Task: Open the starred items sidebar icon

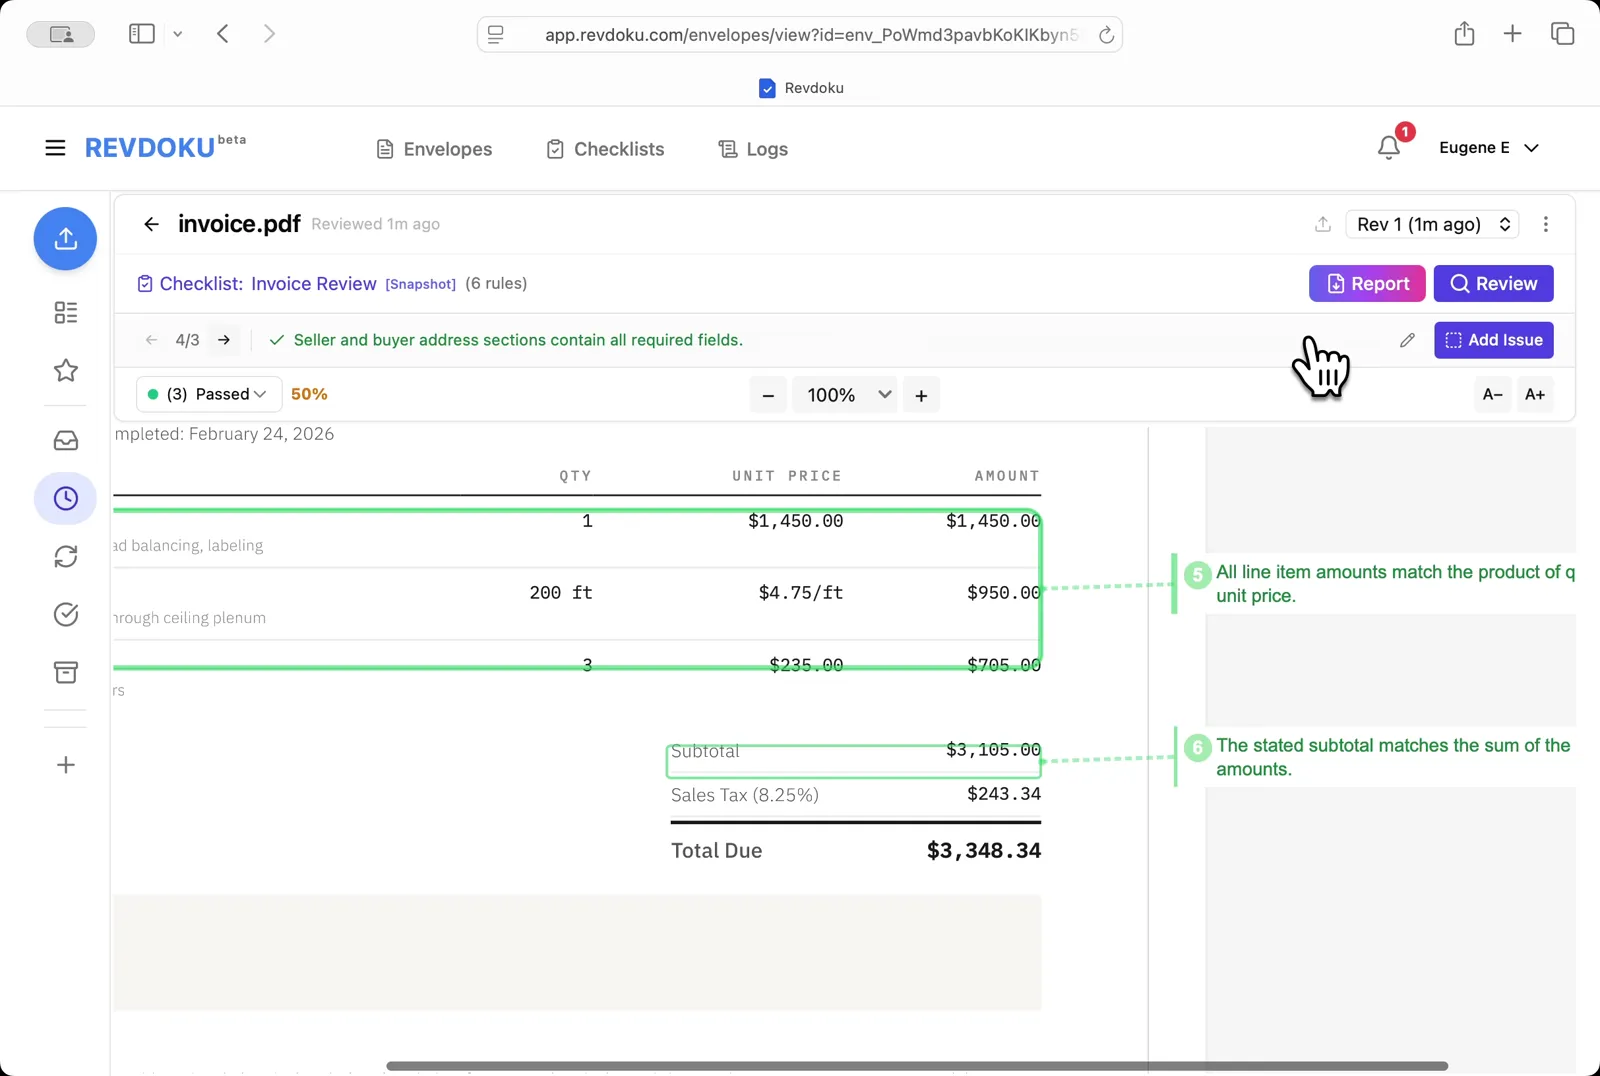Action: point(66,371)
